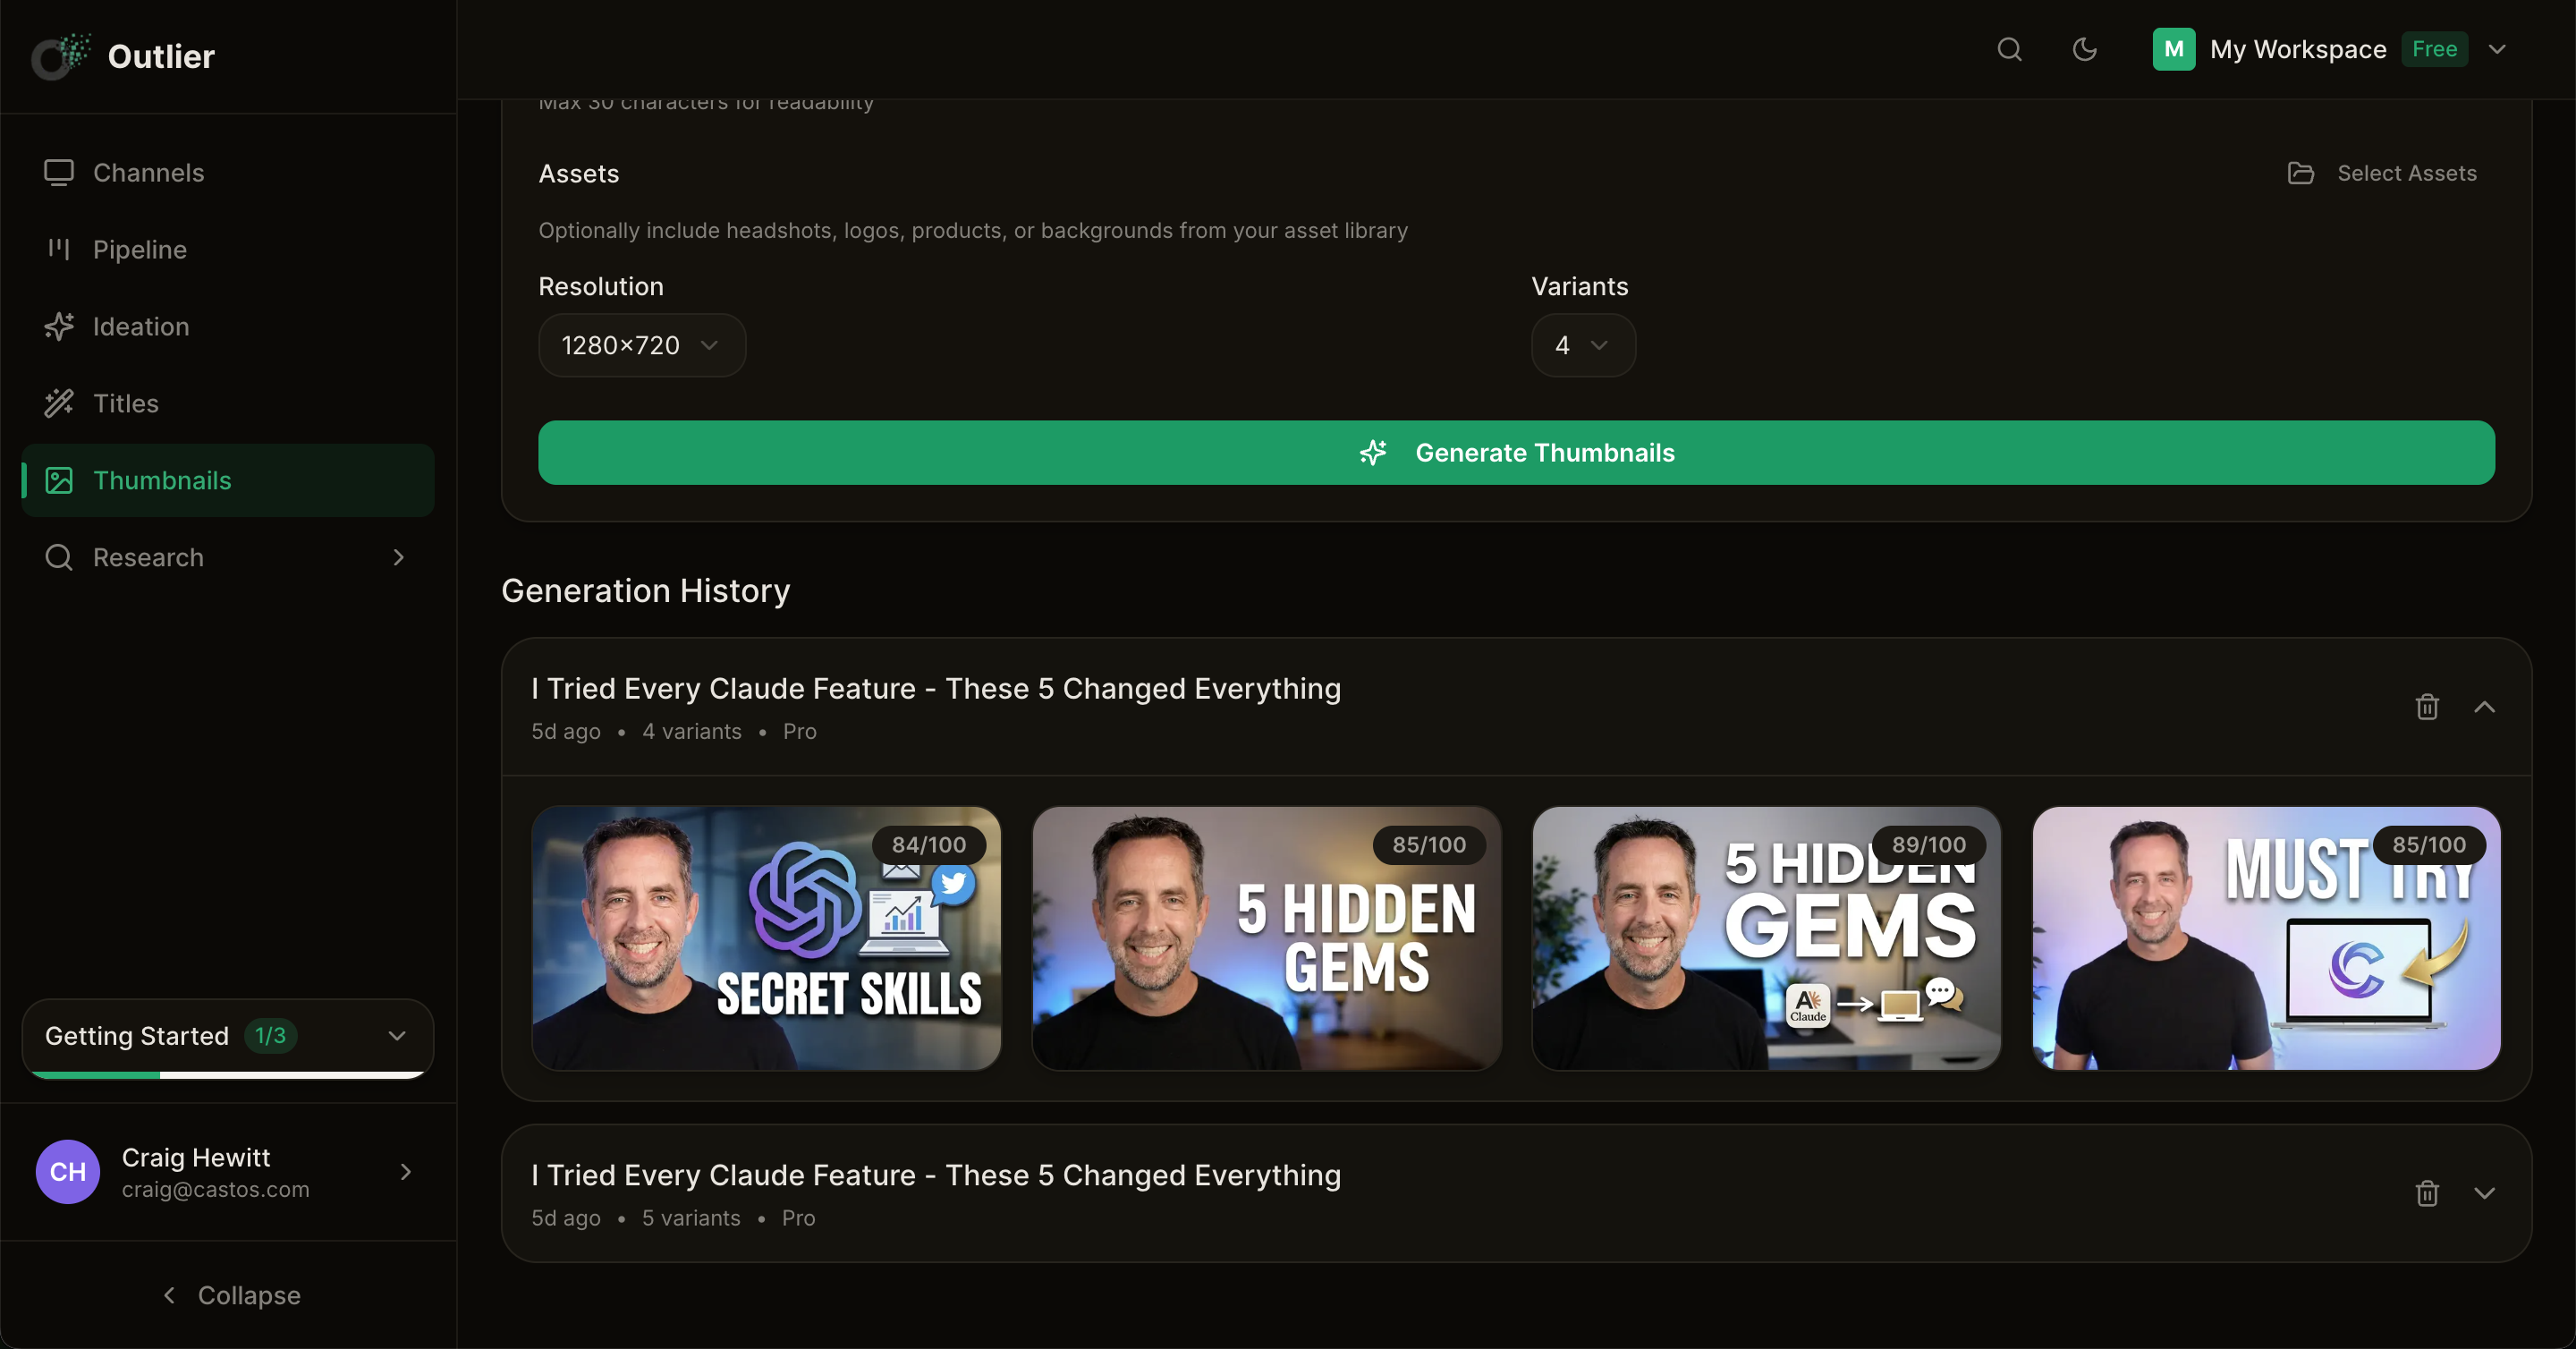Go to Ideation sparkle item
2576x1349 pixels.
140,326
